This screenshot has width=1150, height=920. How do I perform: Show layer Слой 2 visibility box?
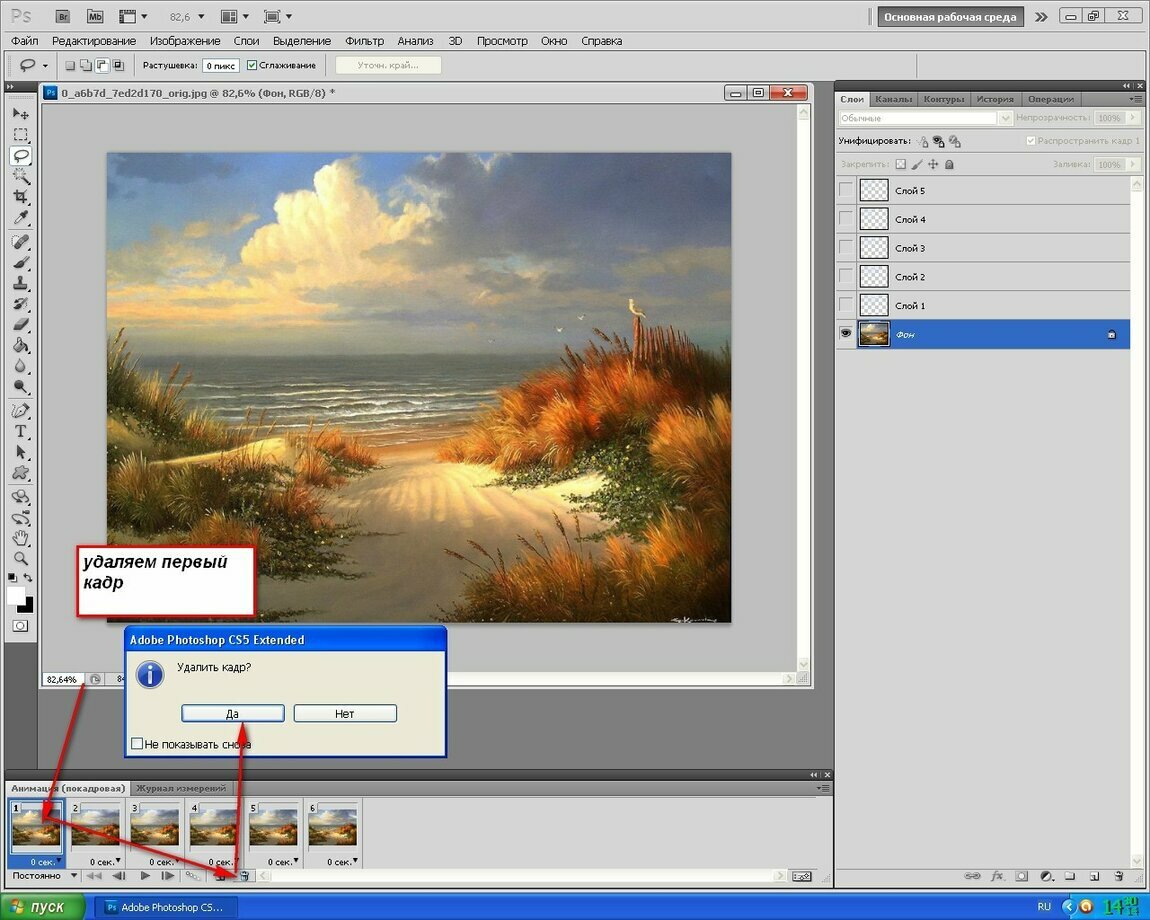coord(846,276)
